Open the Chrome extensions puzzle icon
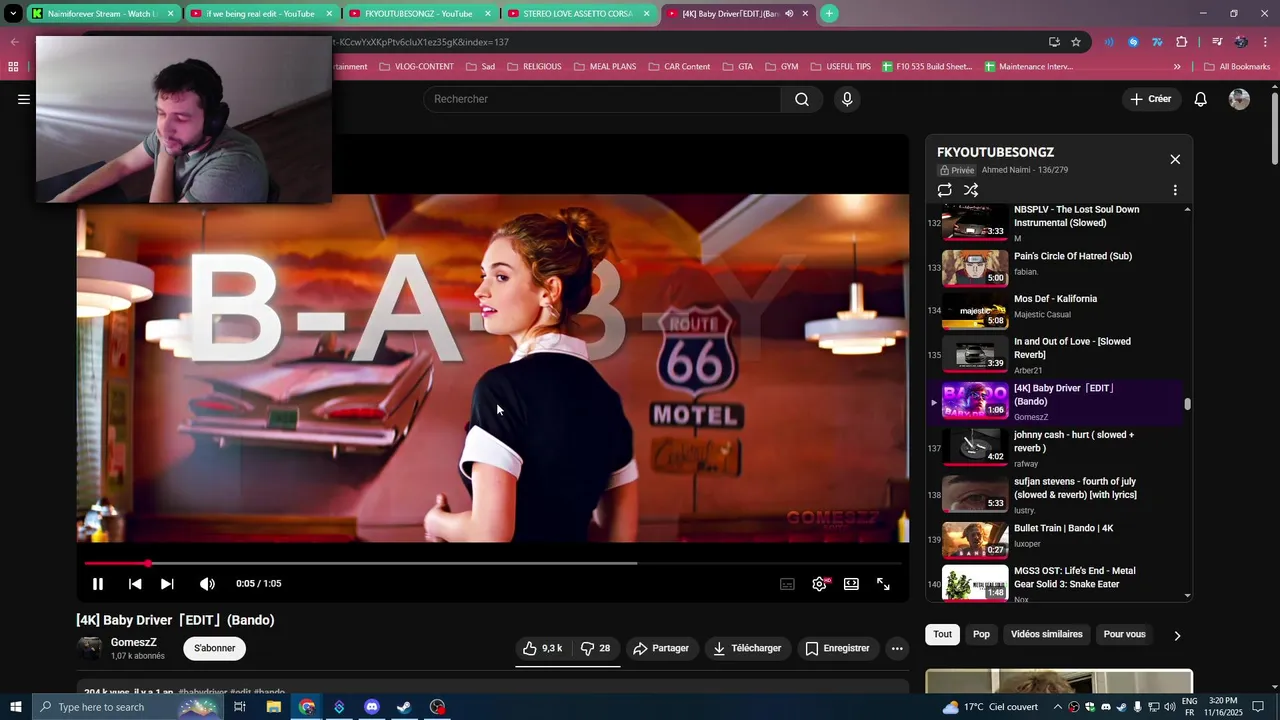 point(1182,42)
